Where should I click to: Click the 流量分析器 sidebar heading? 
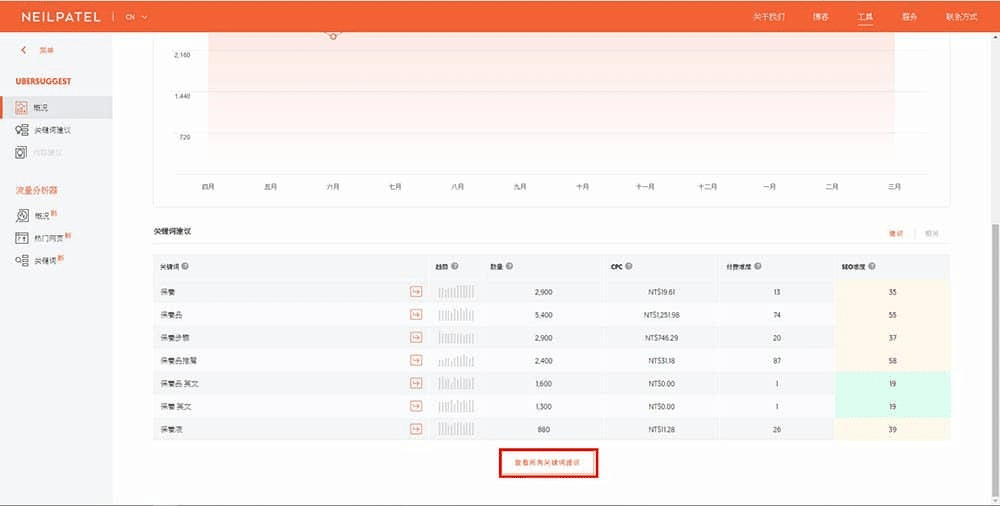pos(36,190)
